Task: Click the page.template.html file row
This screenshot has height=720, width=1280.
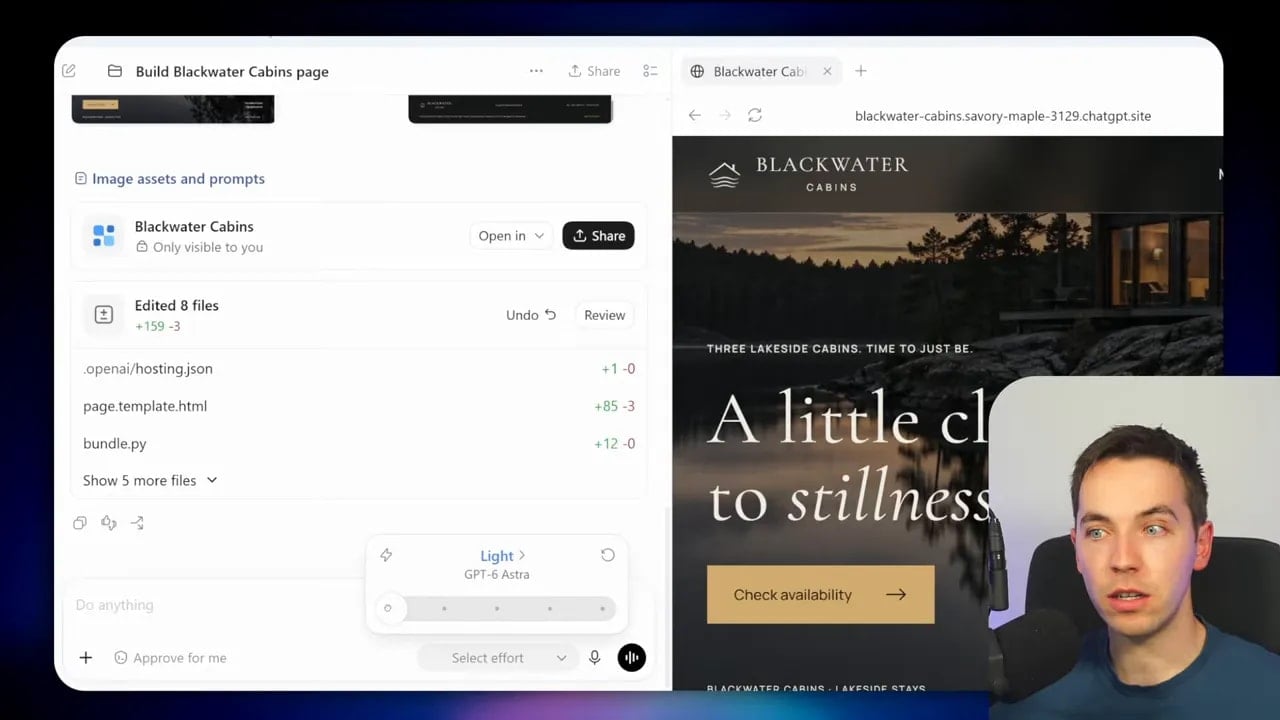Action: [358, 406]
